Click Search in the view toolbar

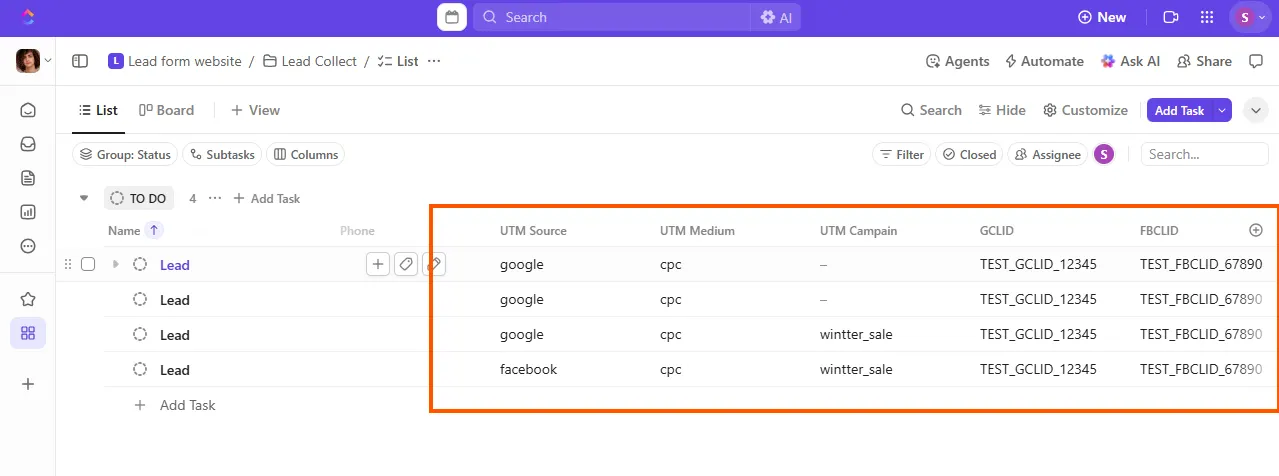click(931, 110)
